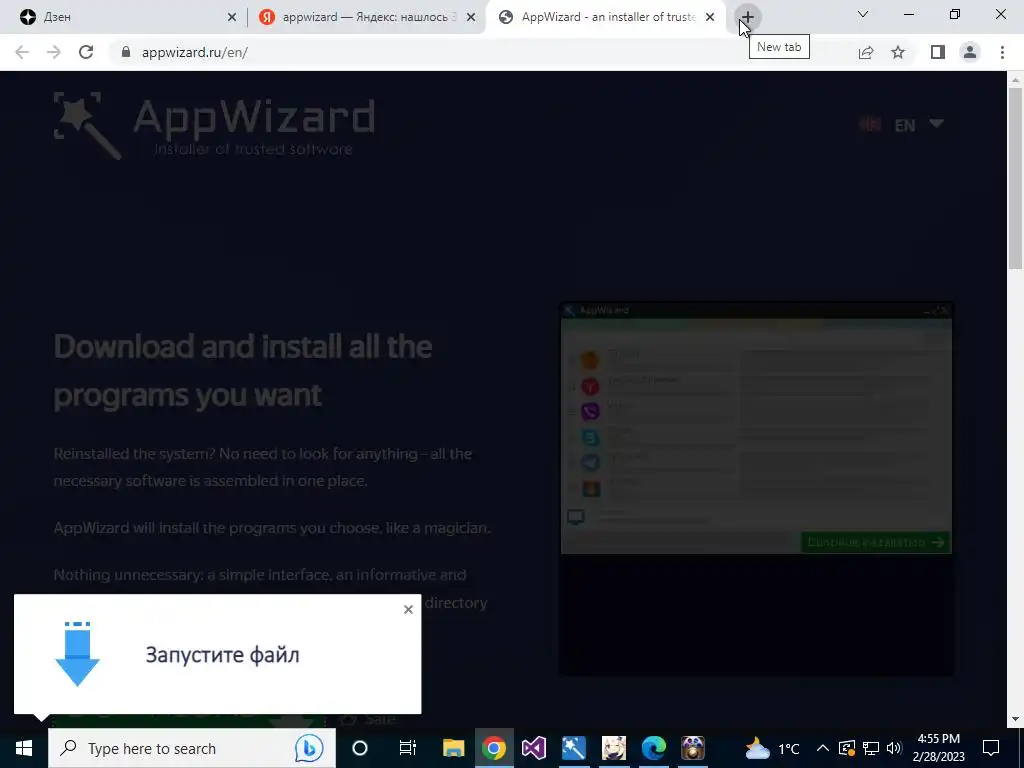Close the Запустите файл popup
The height and width of the screenshot is (768, 1024).
pos(408,609)
